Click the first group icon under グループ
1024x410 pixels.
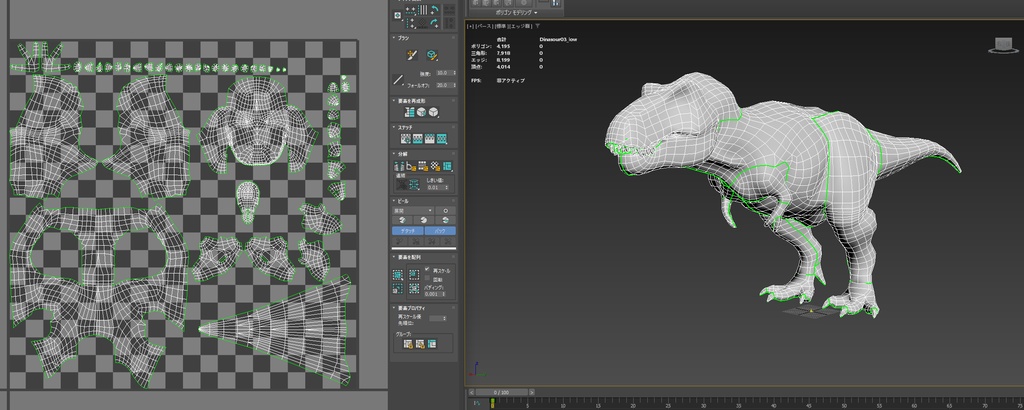[408, 344]
